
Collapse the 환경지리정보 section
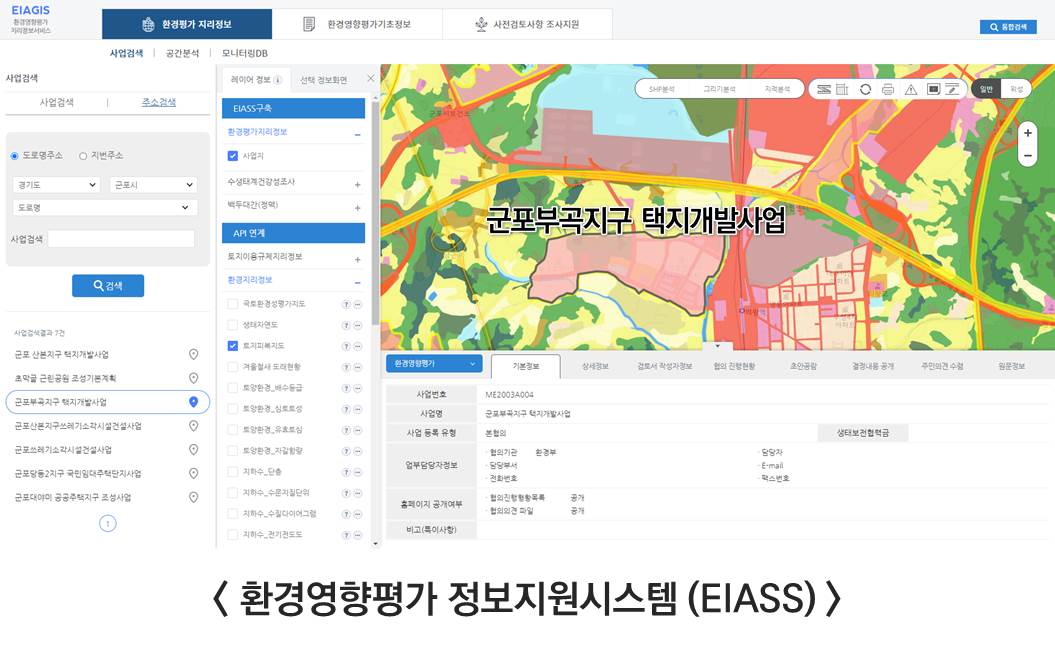pos(358,281)
